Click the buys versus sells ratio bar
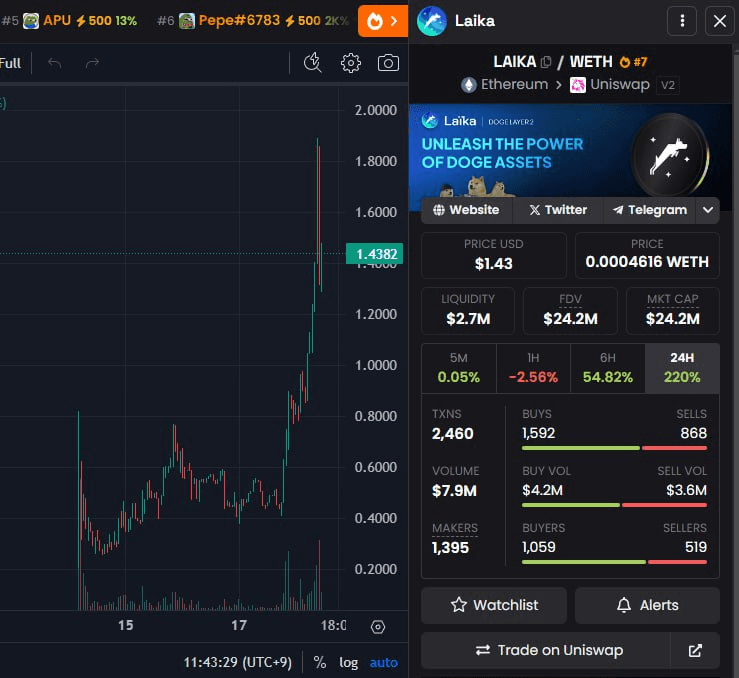Screen dimensions: 739x678 point(614,448)
